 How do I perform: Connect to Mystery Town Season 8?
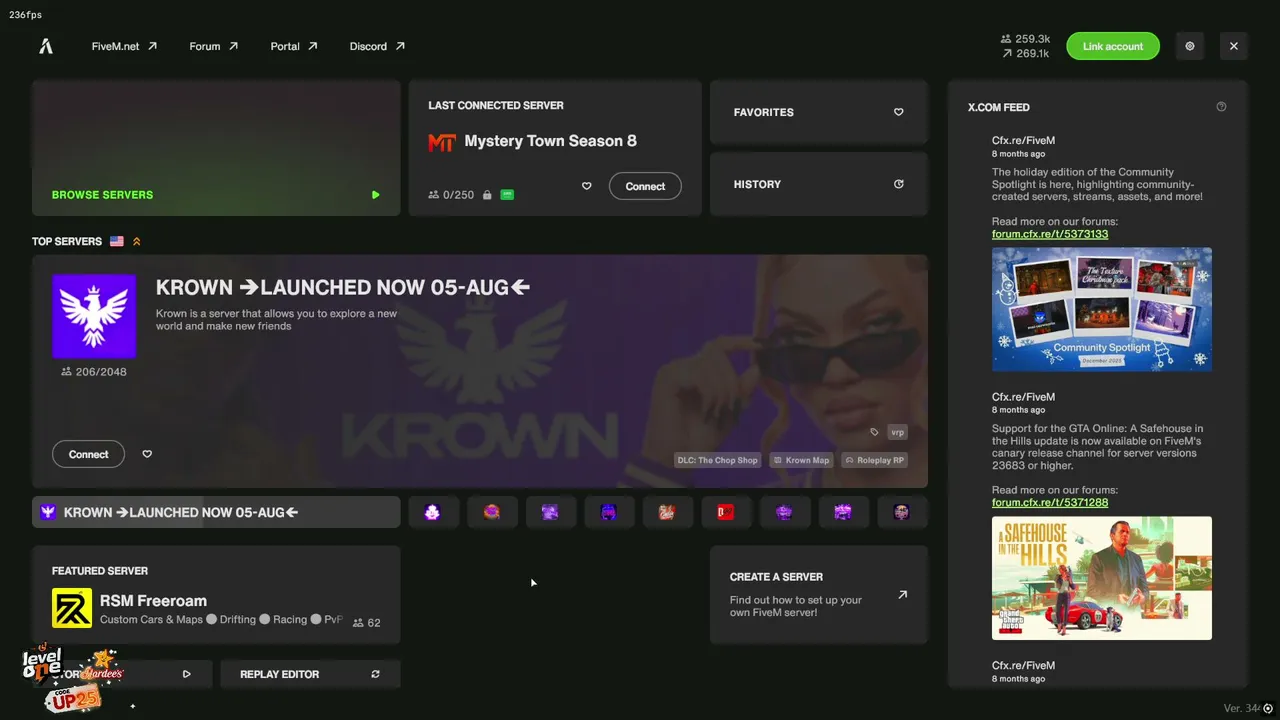tap(645, 186)
